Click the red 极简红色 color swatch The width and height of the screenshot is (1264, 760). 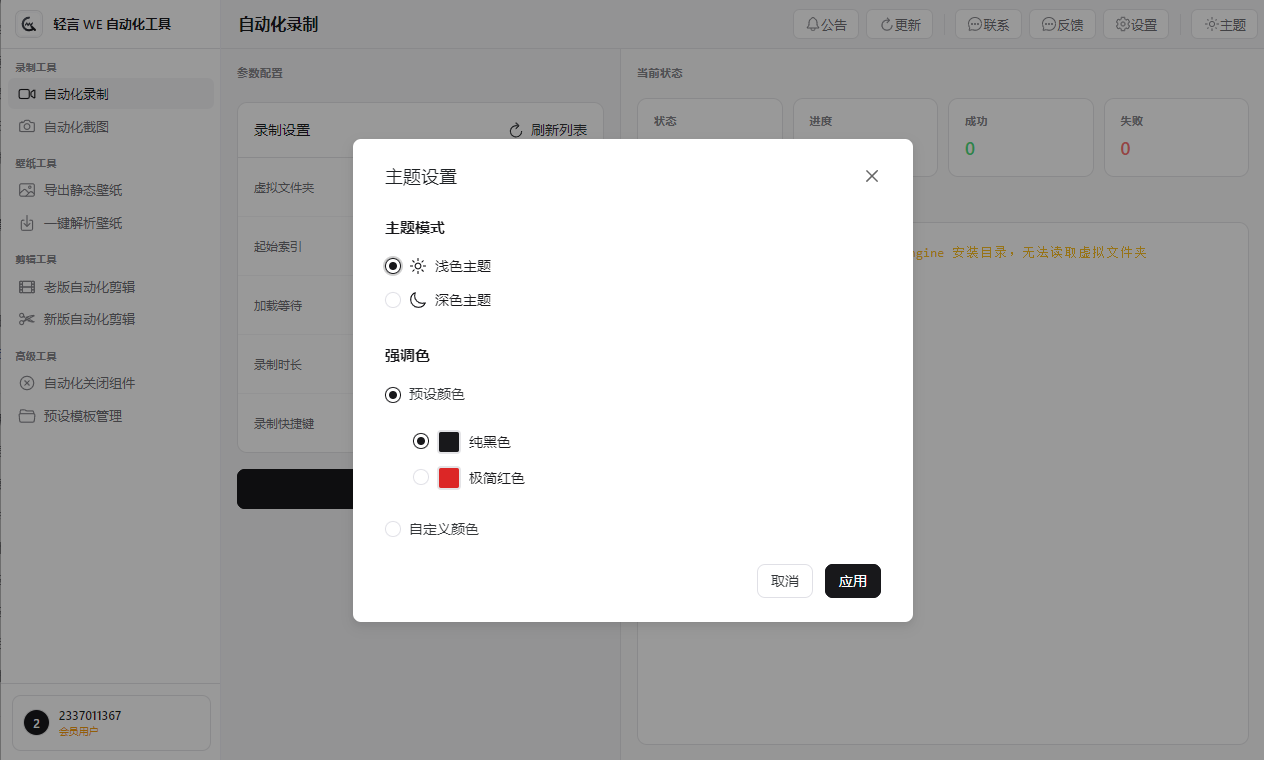pos(448,477)
